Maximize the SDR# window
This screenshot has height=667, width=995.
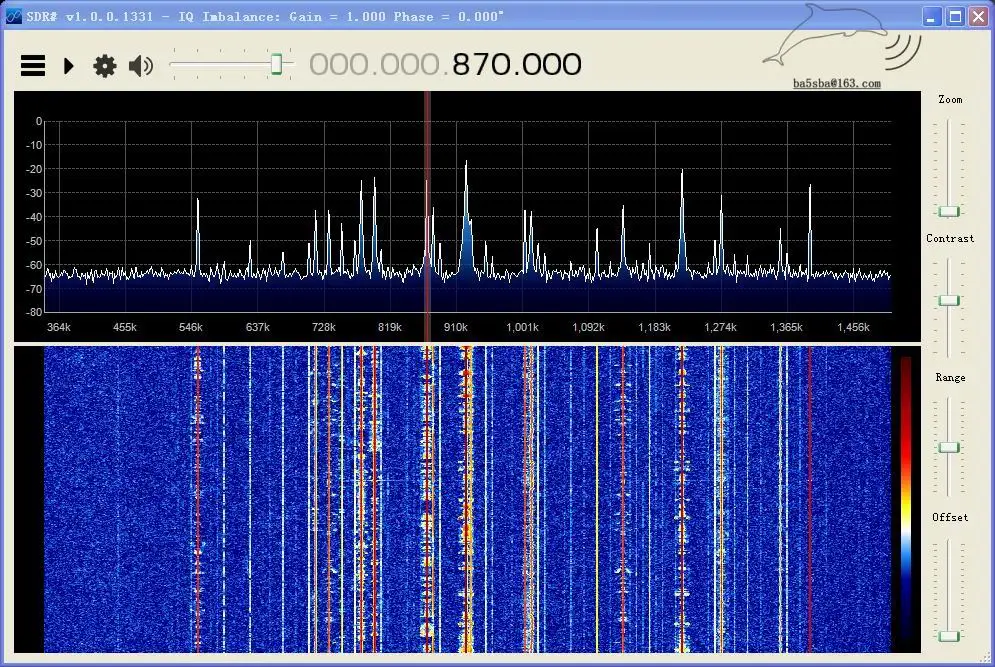[954, 16]
